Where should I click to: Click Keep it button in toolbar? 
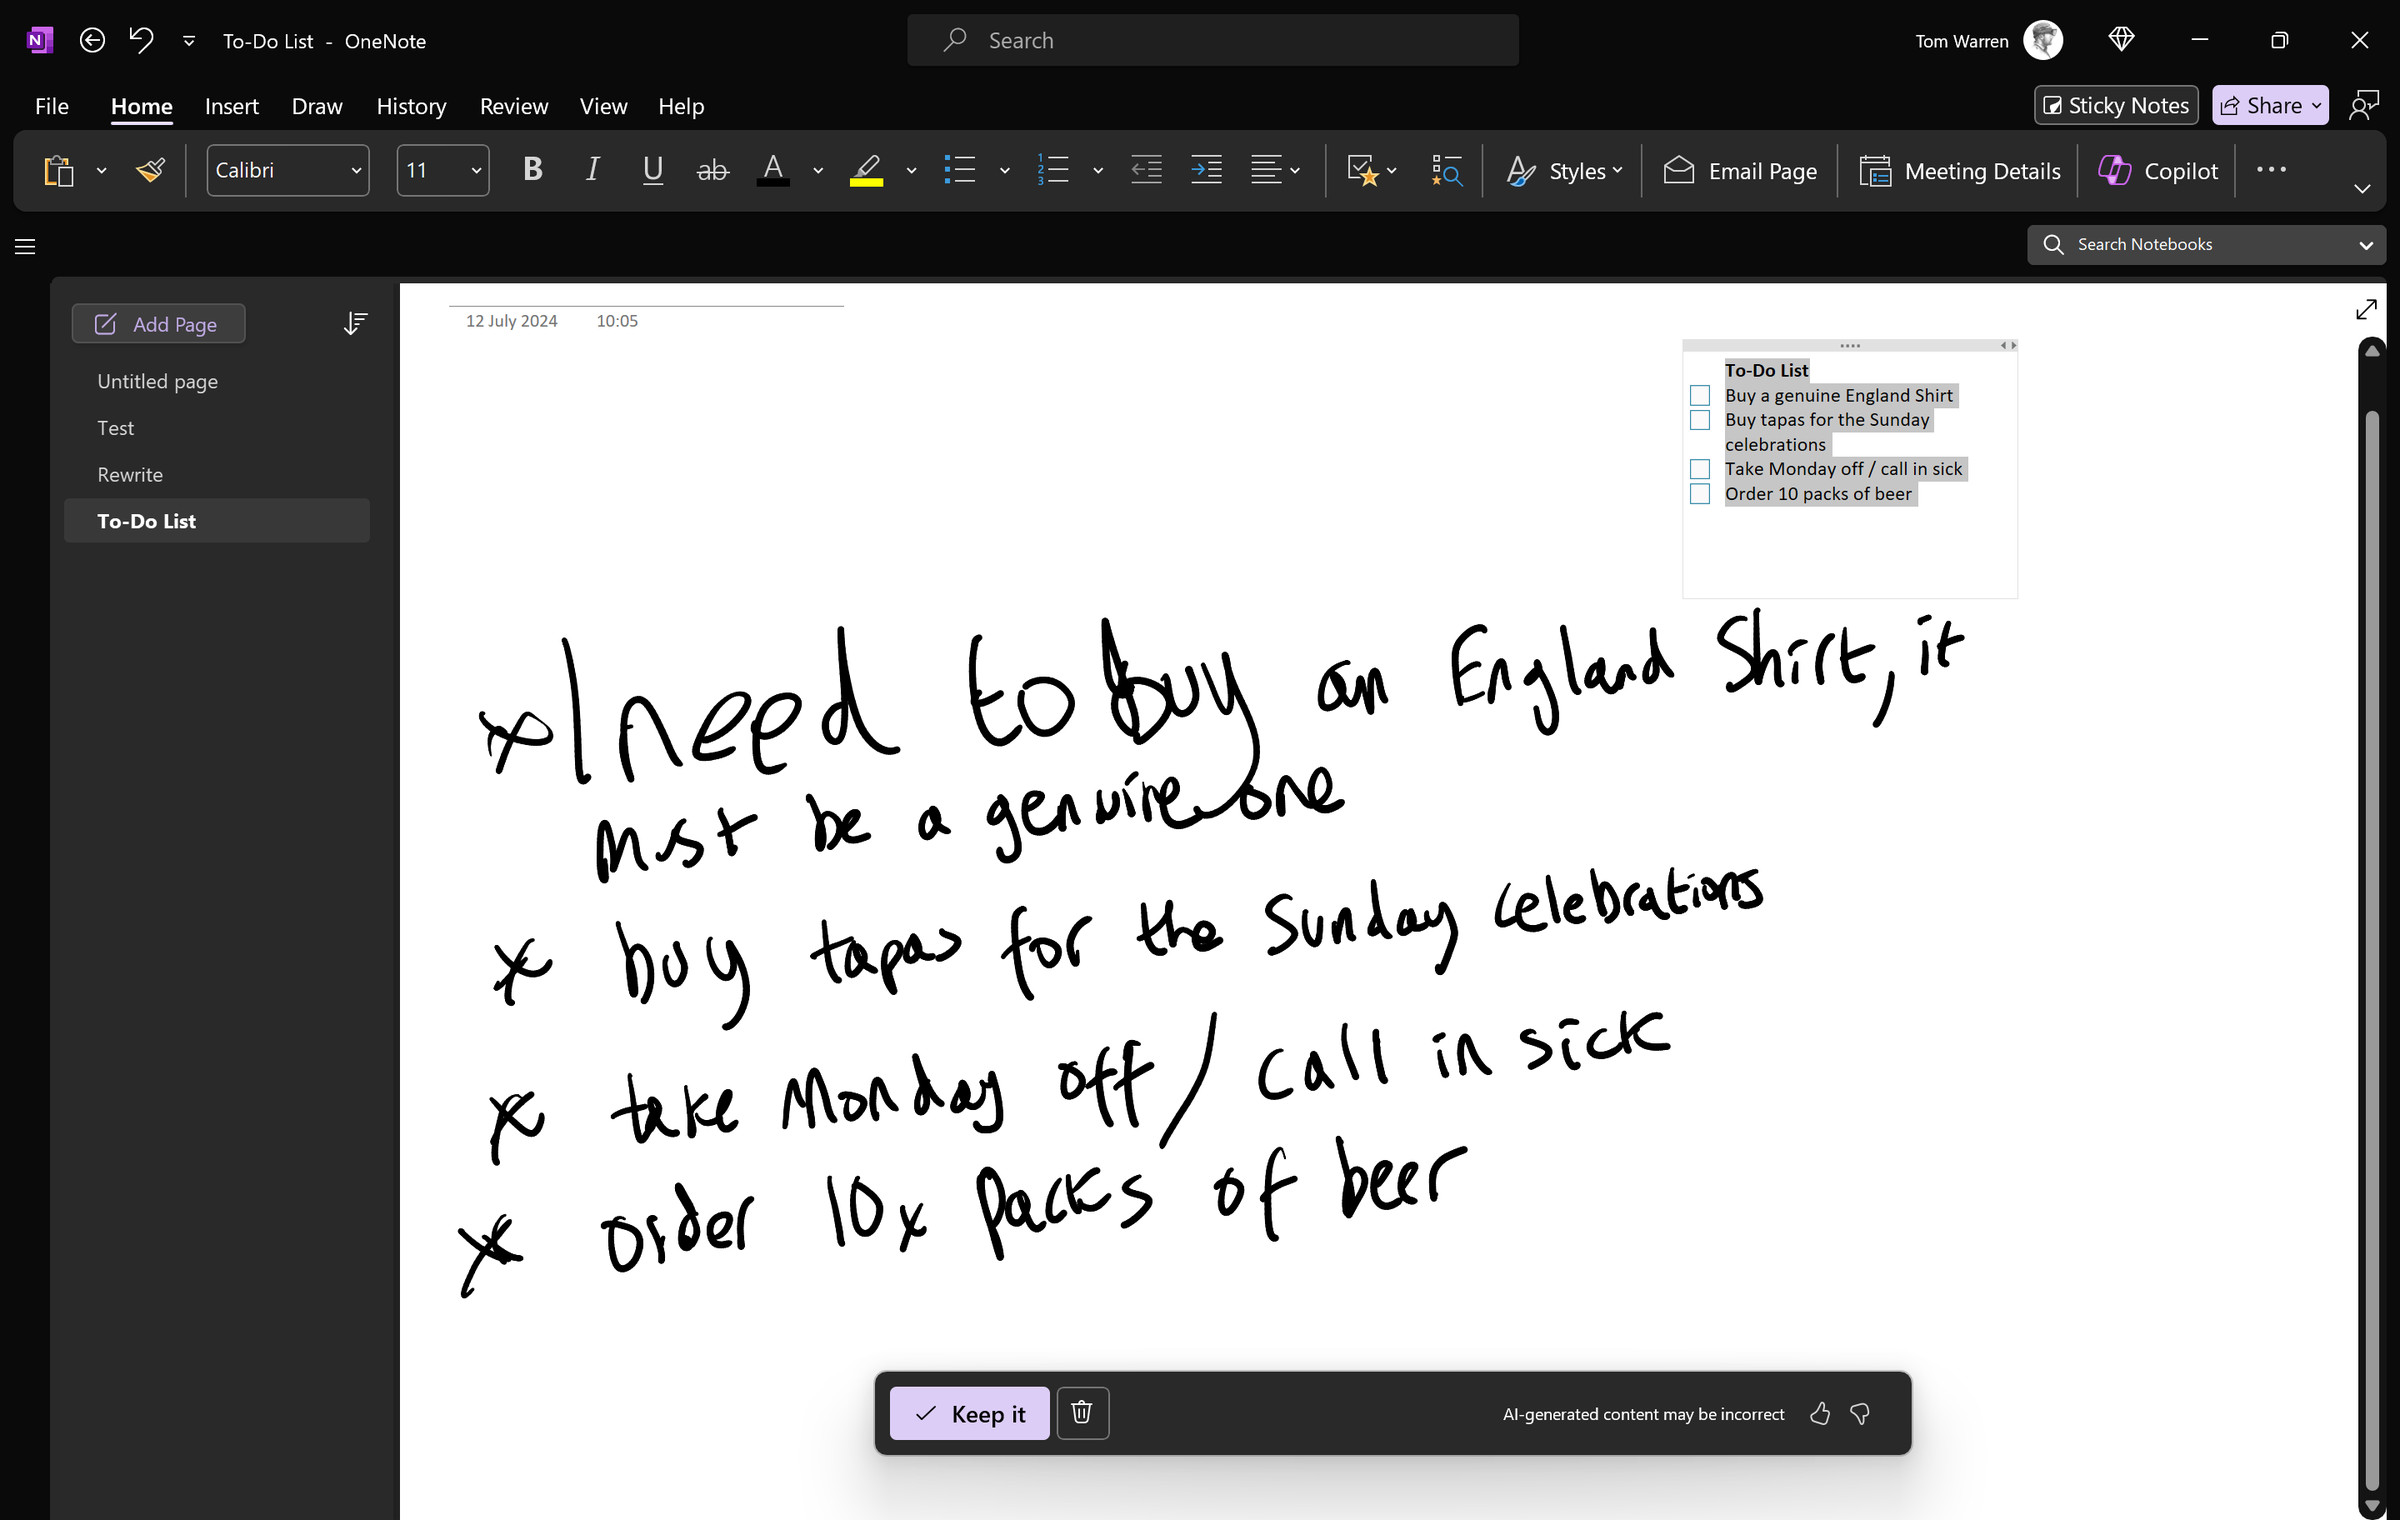pos(969,1413)
